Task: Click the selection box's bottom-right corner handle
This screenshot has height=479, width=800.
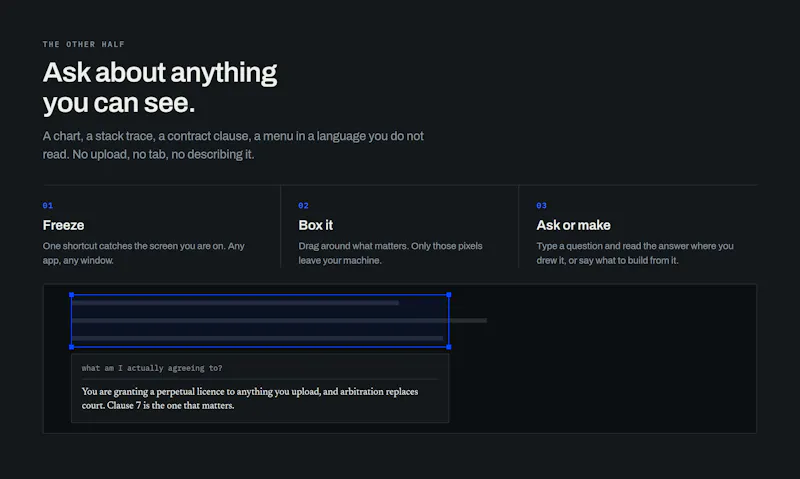Action: pyautogui.click(x=449, y=347)
